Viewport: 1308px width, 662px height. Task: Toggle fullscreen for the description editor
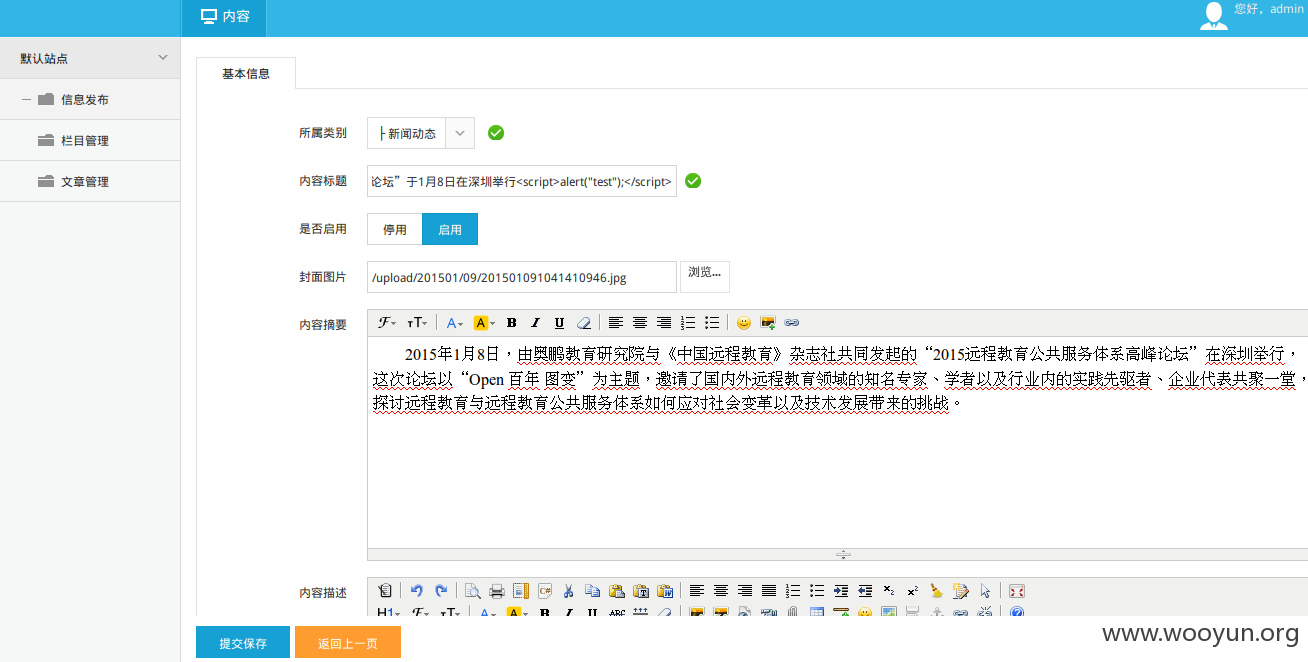1017,591
